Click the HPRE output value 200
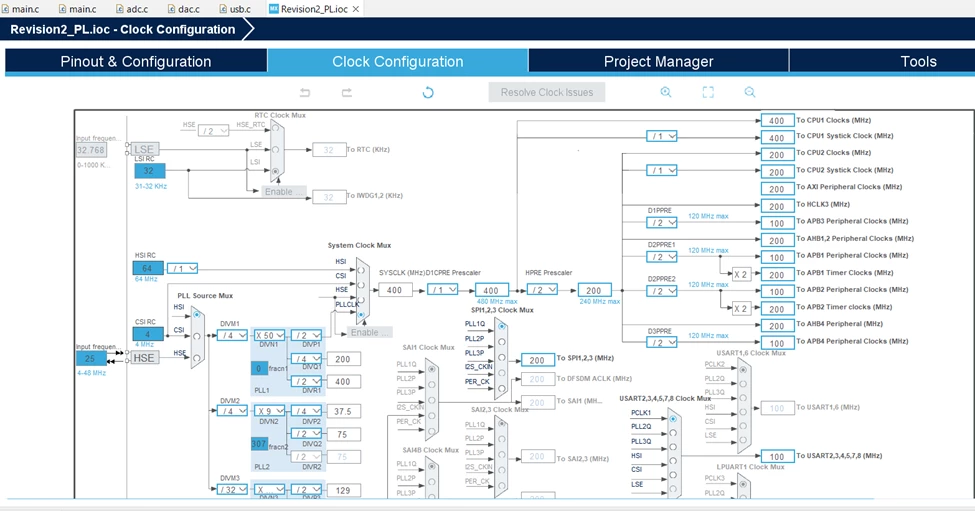The image size is (975, 511). (594, 290)
